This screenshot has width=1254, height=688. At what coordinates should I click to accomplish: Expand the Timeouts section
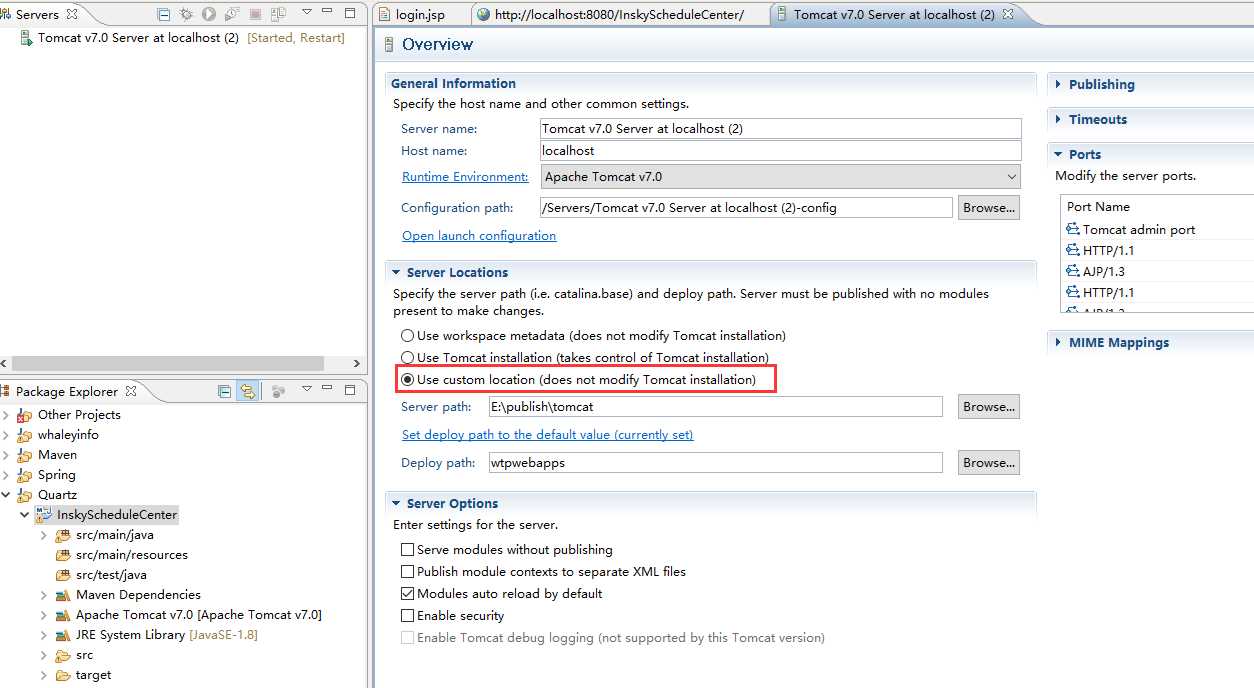coord(1058,120)
